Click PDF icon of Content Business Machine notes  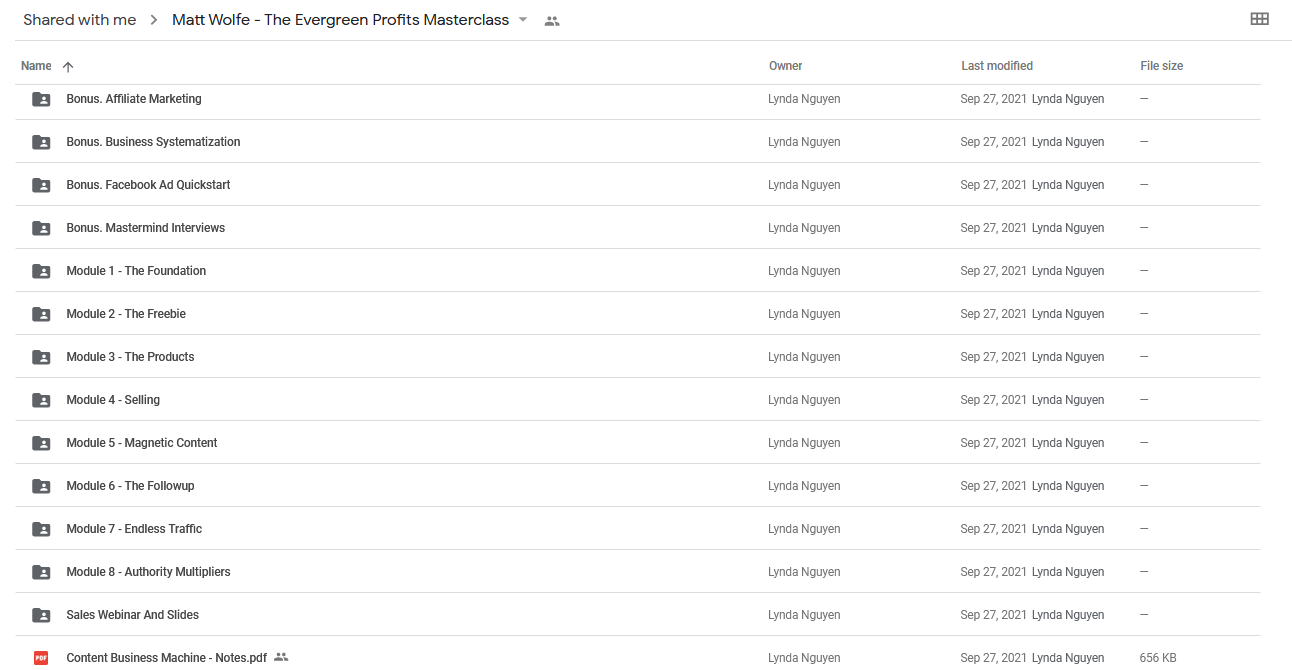(x=41, y=658)
